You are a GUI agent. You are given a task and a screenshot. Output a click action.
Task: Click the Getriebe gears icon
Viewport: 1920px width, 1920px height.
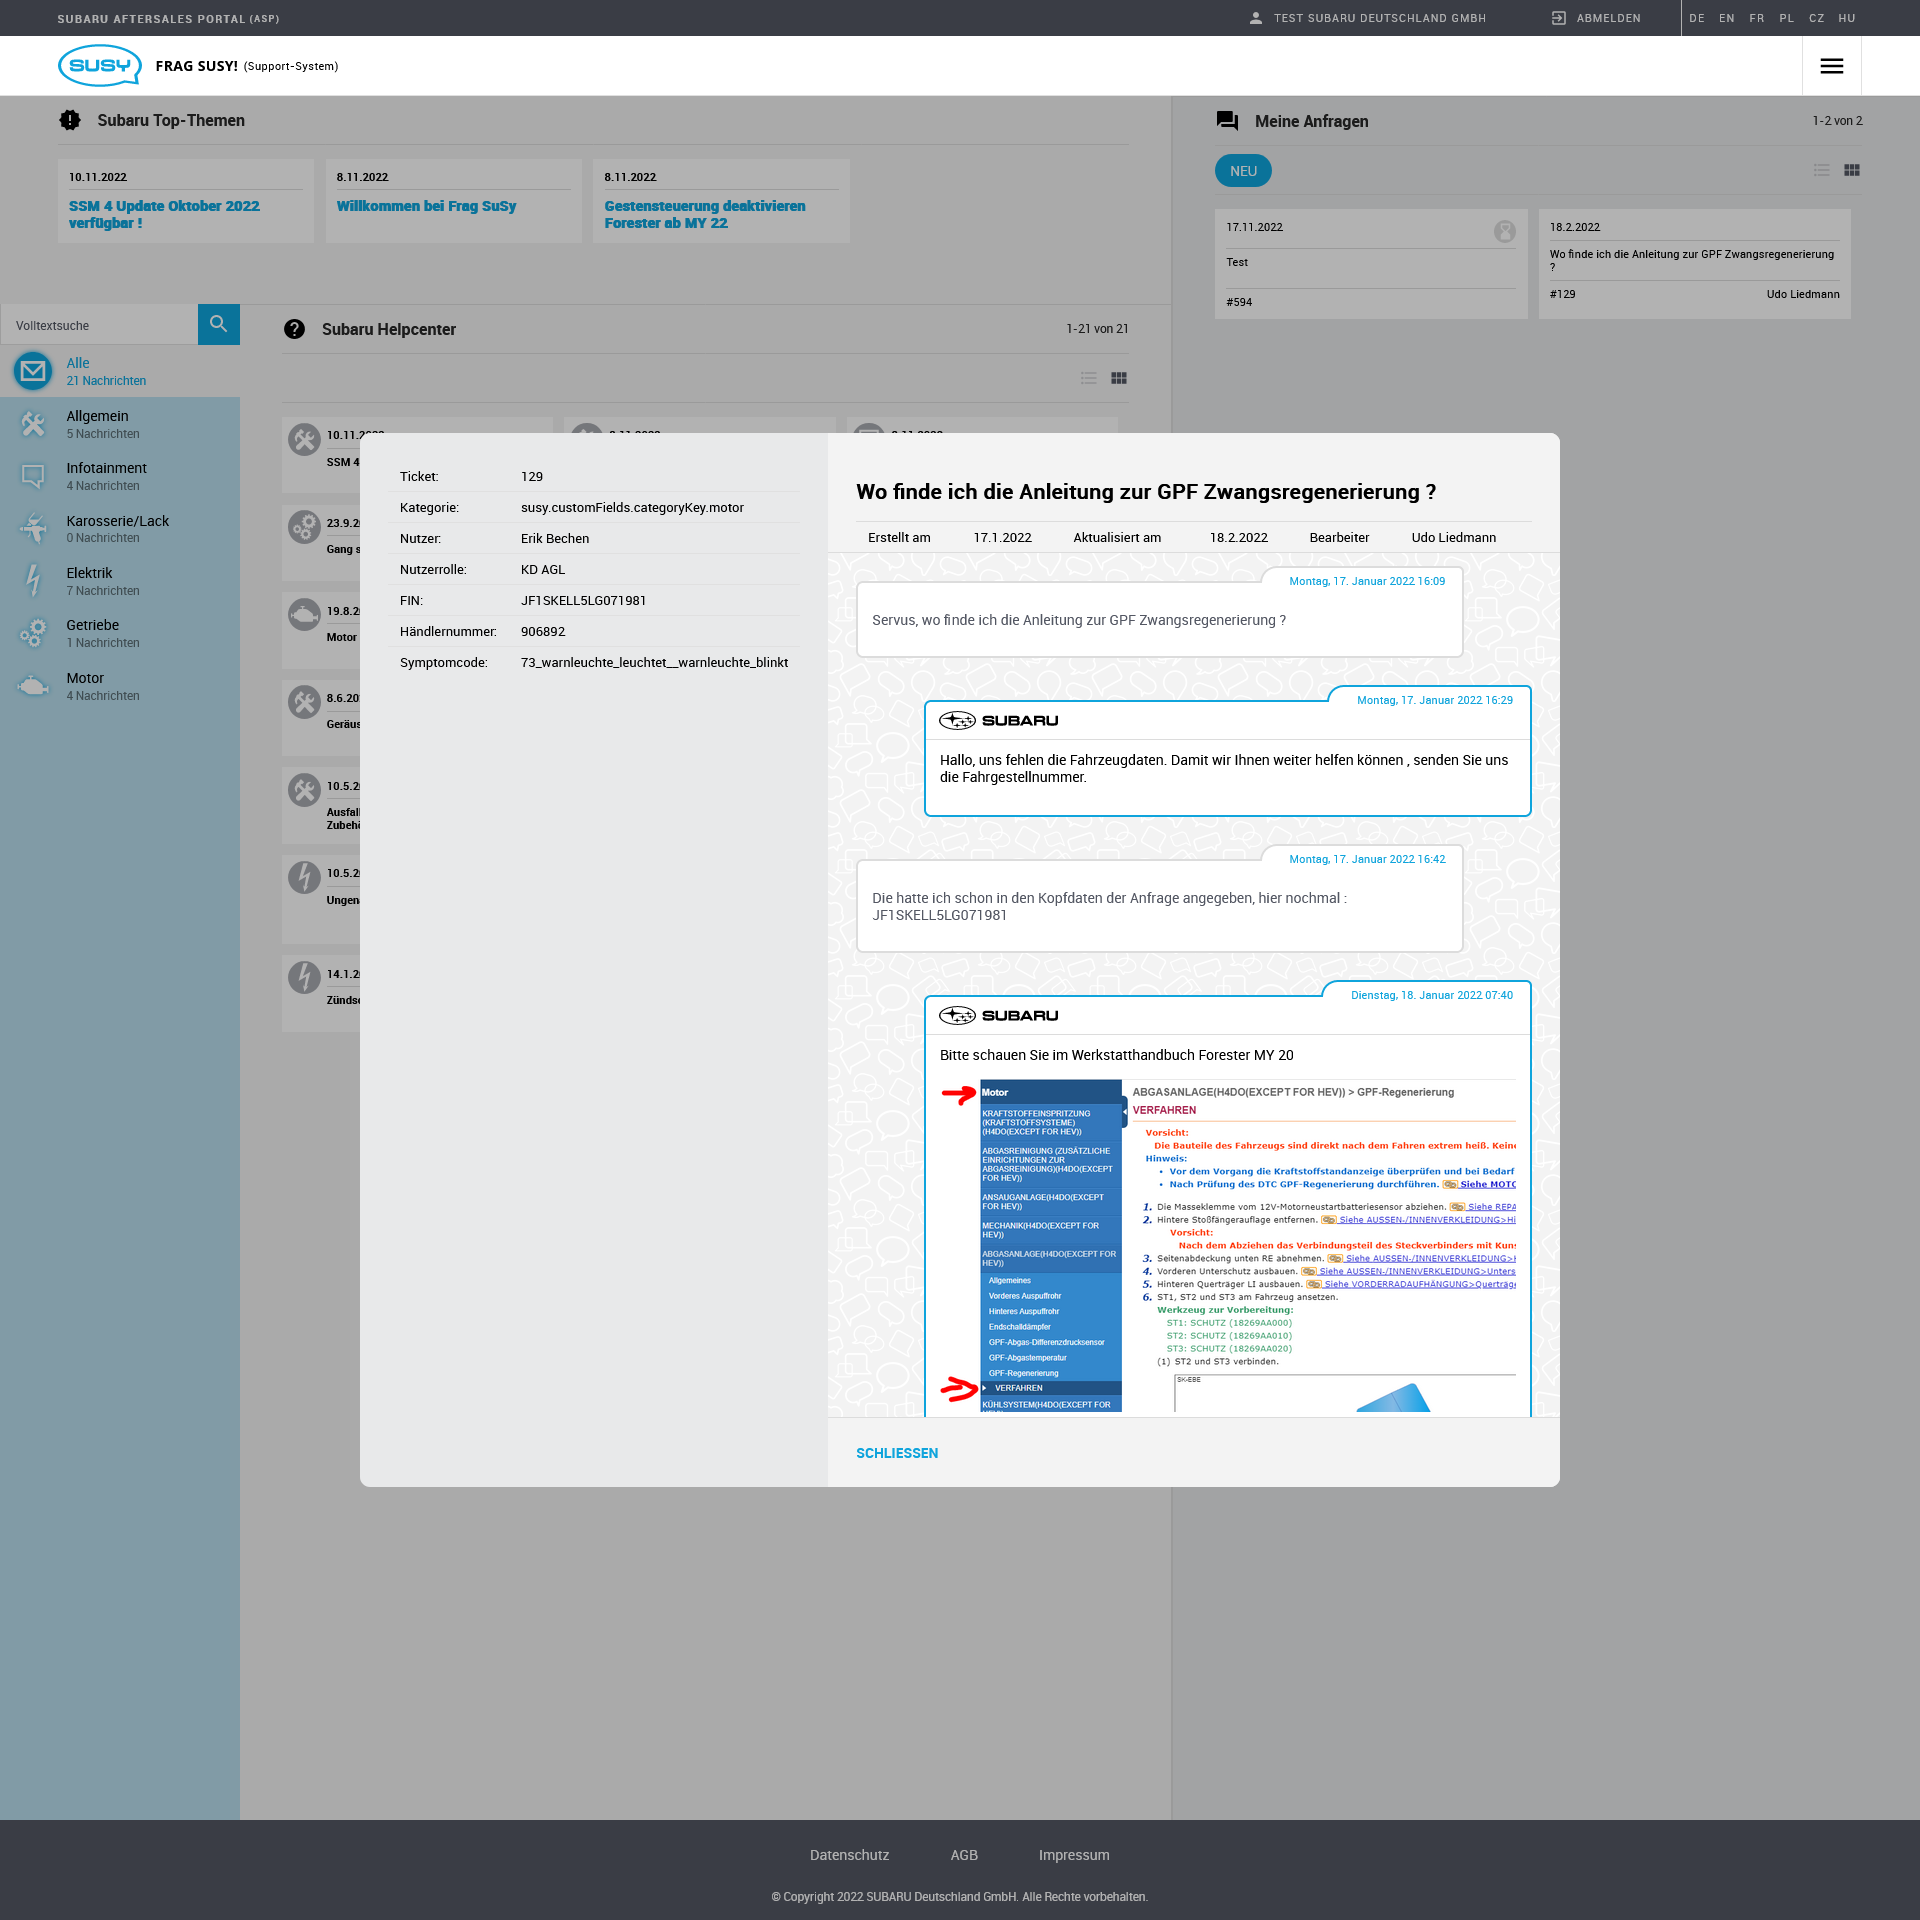[x=33, y=633]
